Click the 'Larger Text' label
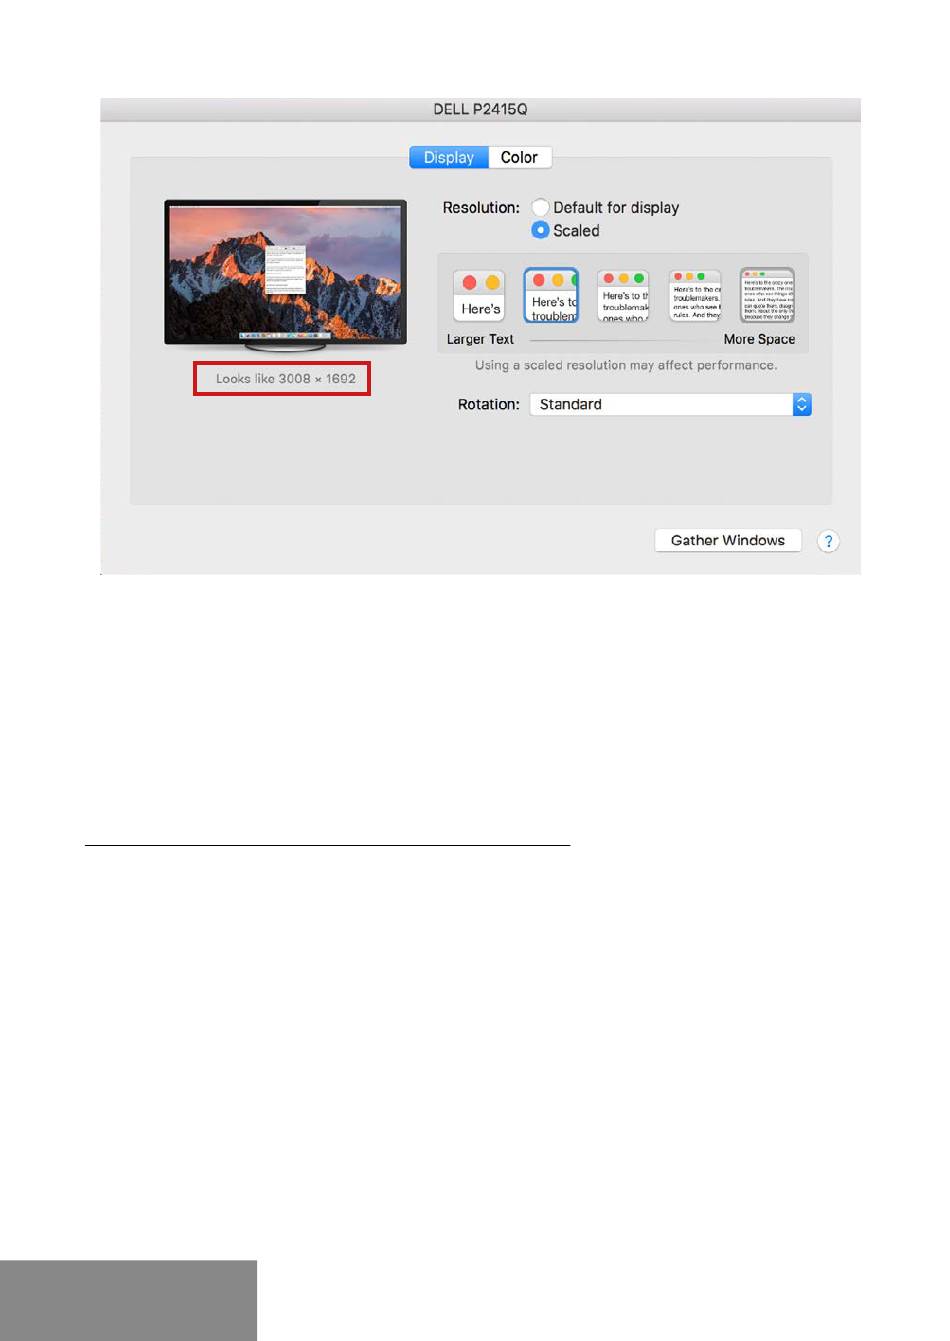This screenshot has width=950, height=1341. click(x=480, y=339)
